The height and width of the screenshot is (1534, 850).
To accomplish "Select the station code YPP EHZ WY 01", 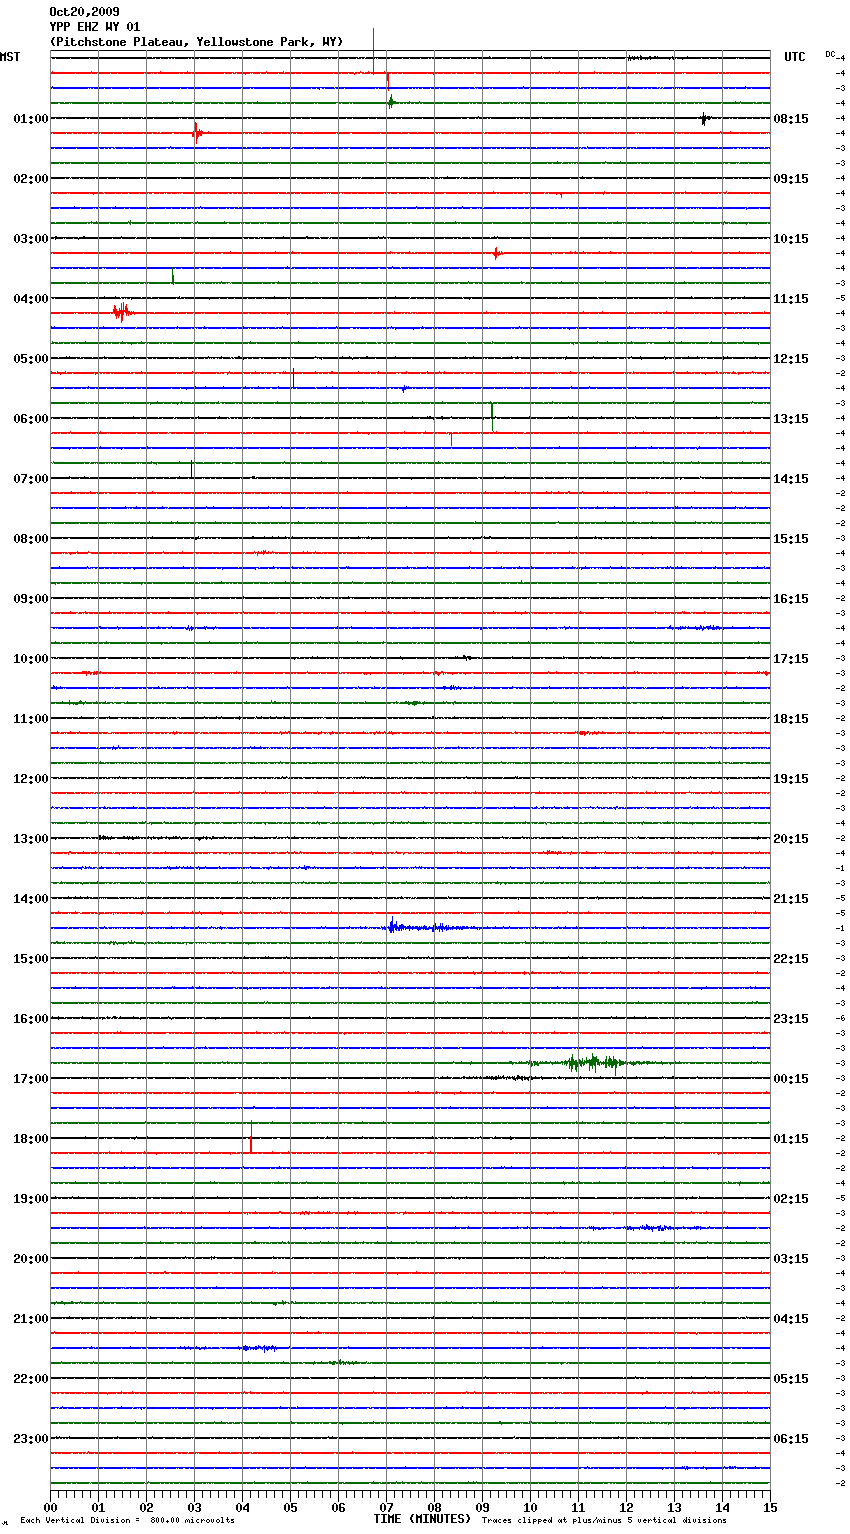I will coord(95,27).
